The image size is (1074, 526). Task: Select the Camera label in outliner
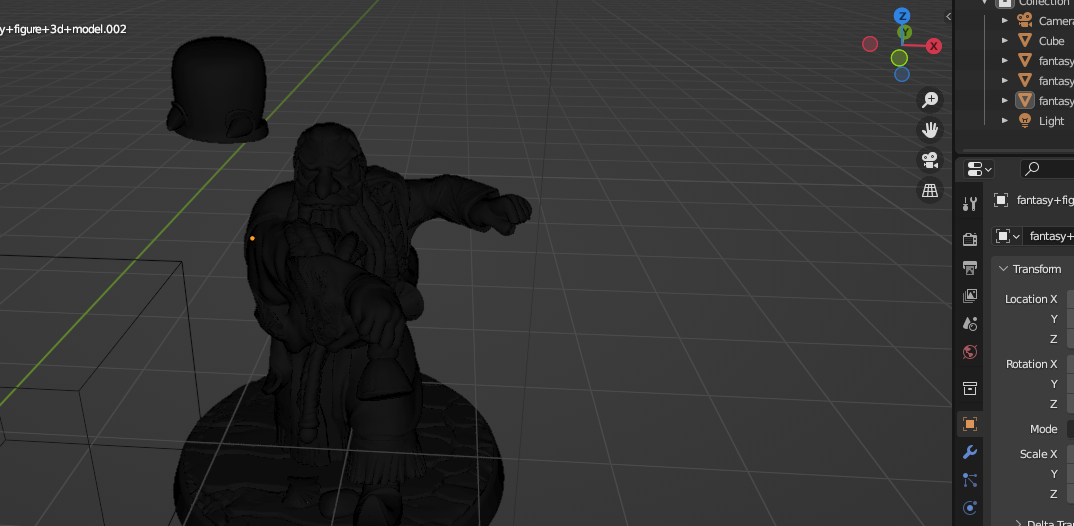(x=1056, y=21)
